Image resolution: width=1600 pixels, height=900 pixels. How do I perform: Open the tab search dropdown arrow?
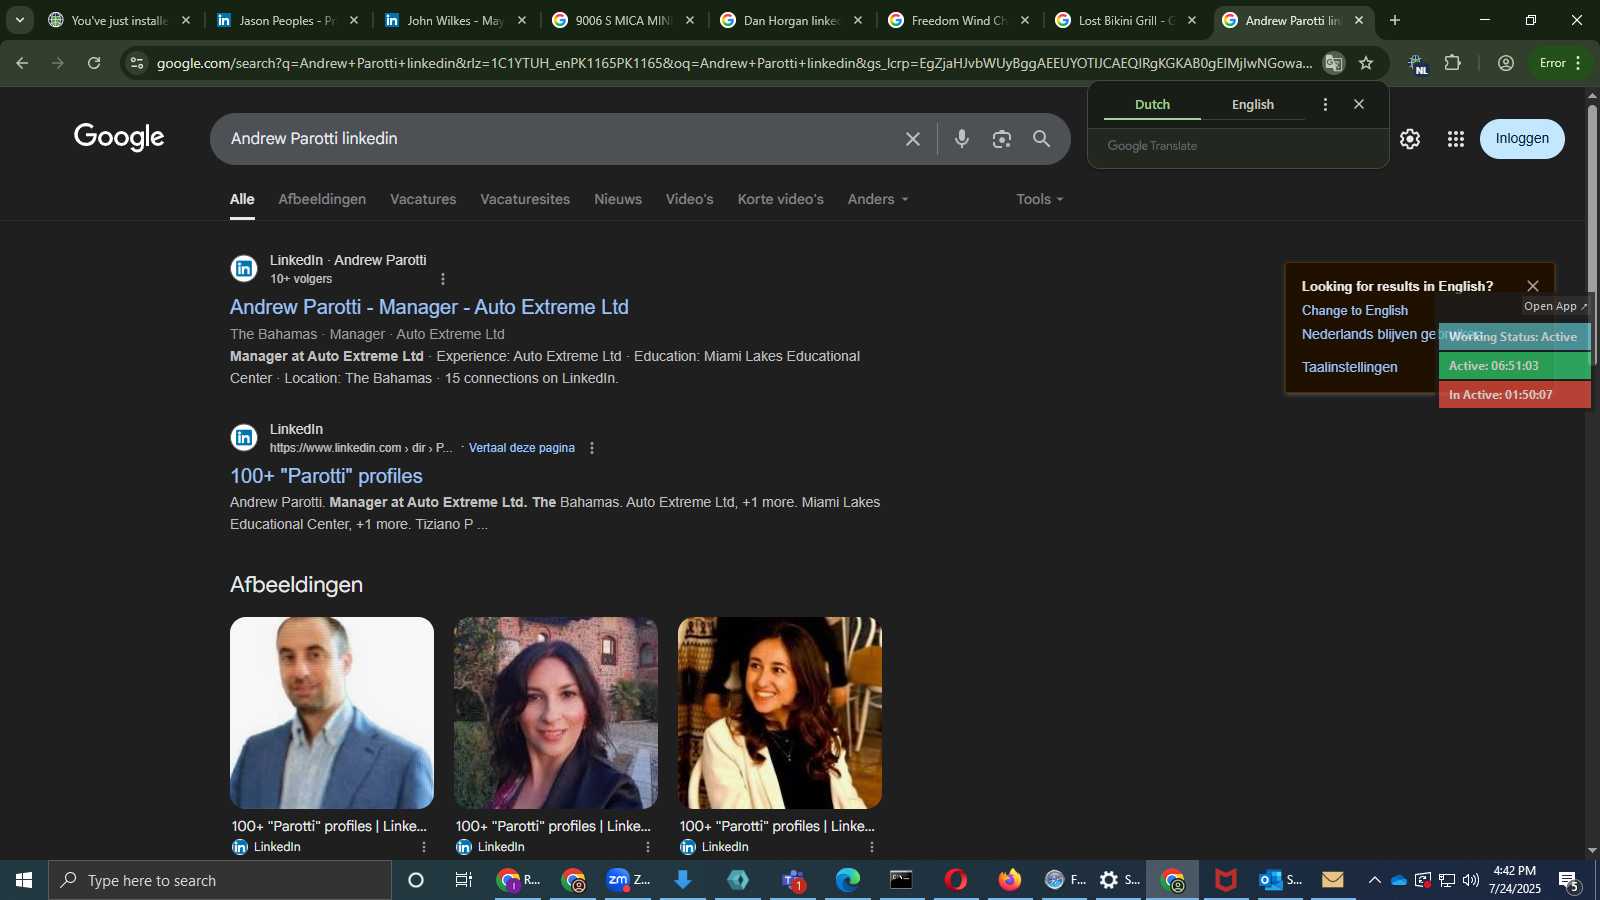click(19, 20)
